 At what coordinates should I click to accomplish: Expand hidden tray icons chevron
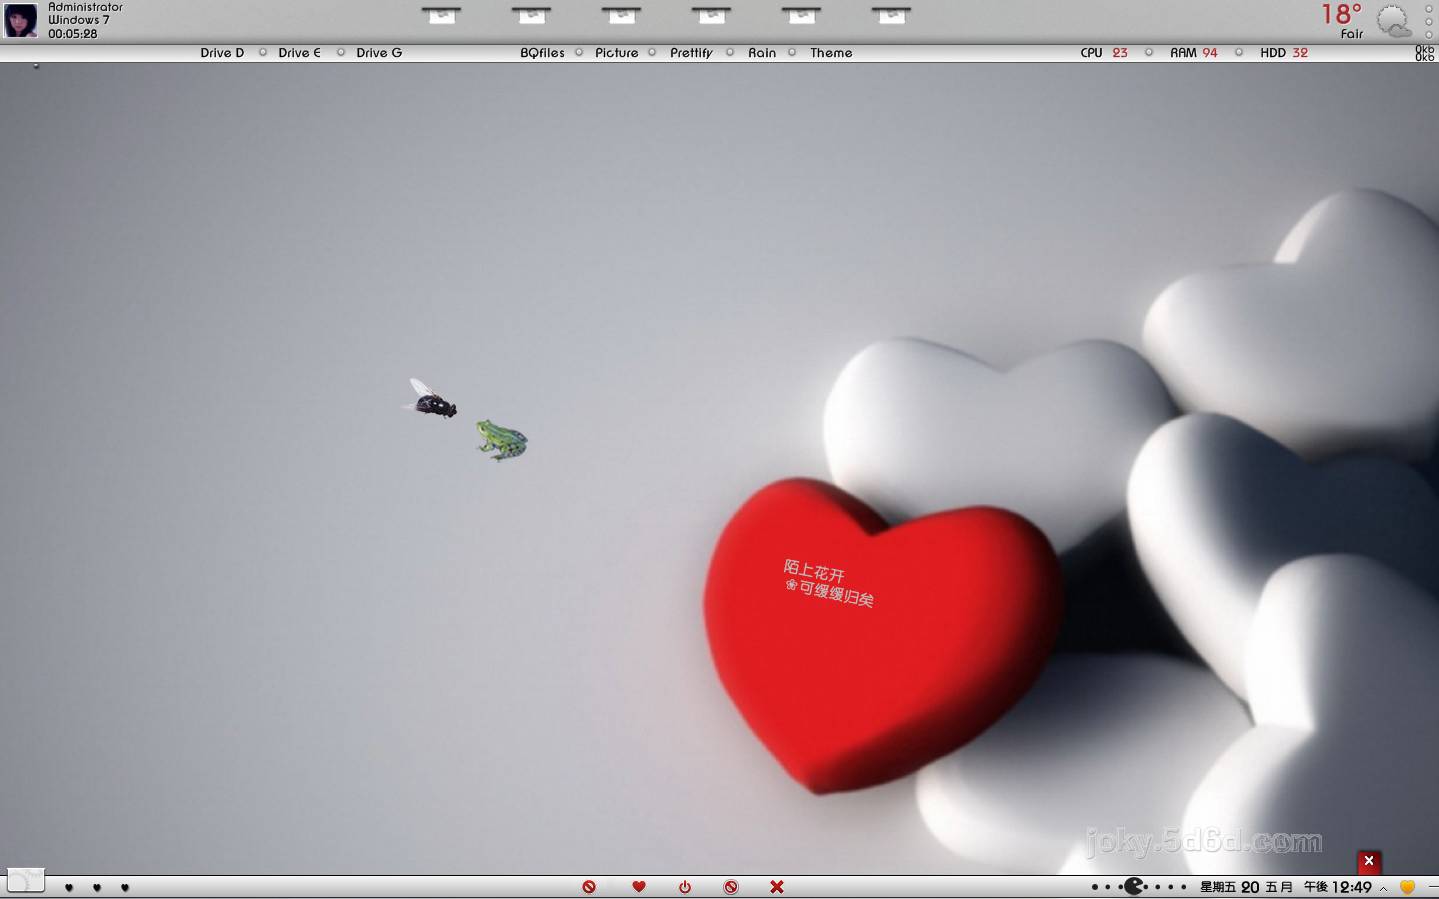coord(1384,888)
